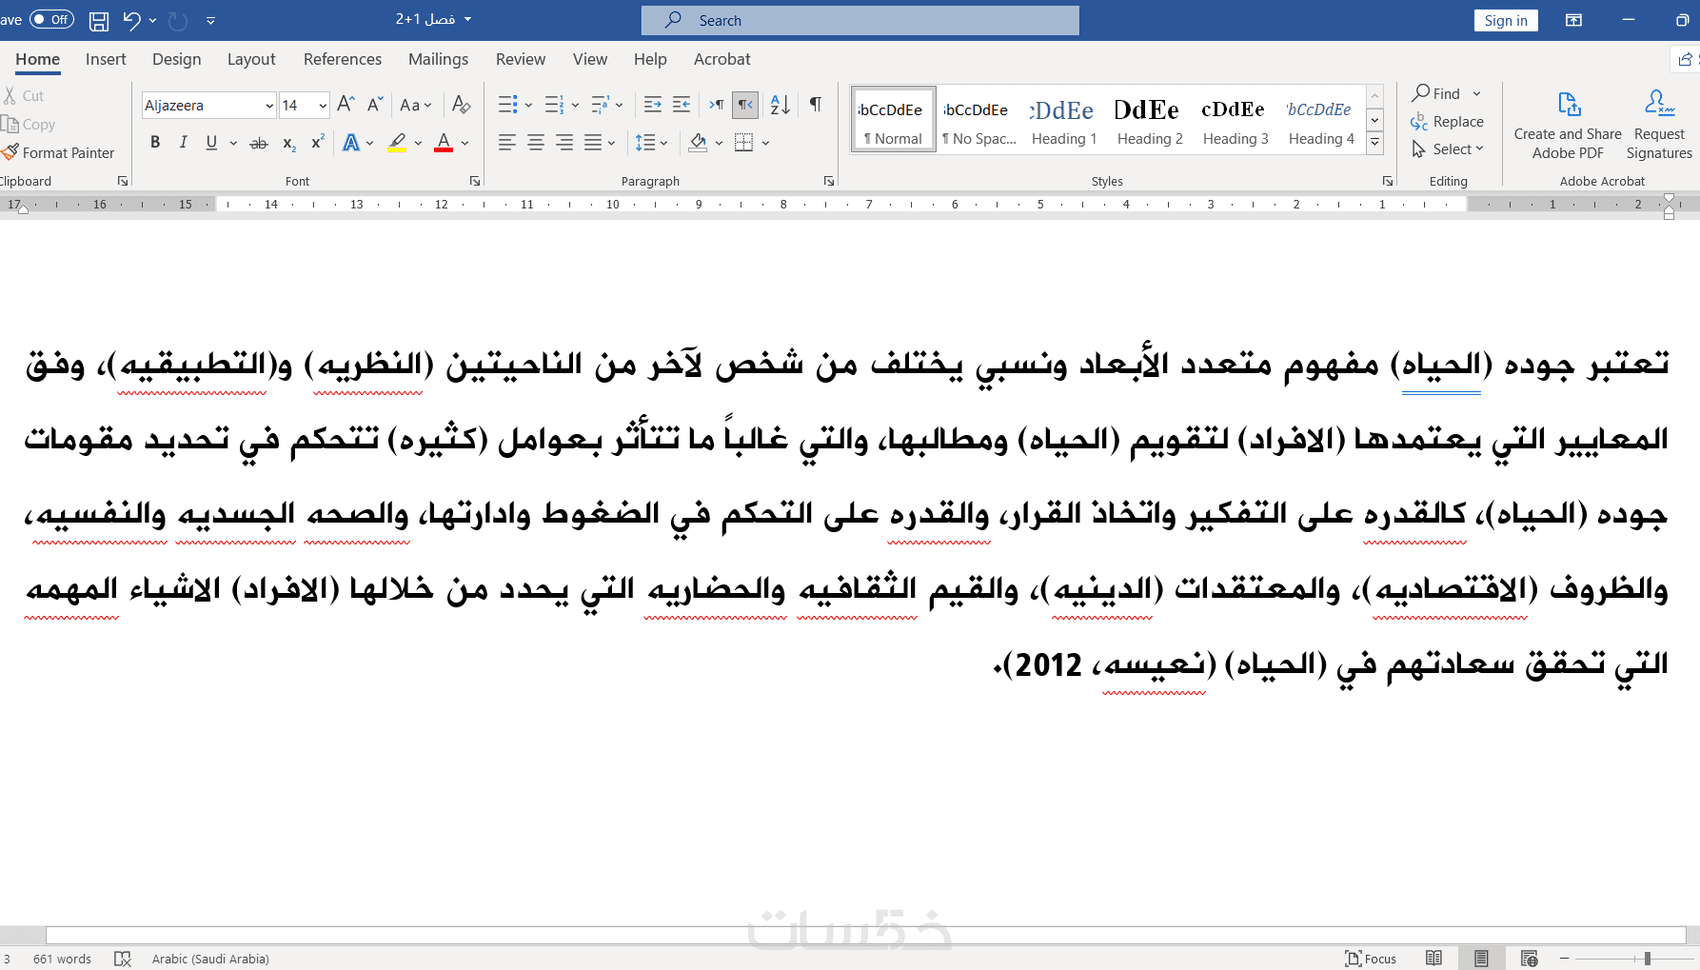Center the paragraph text
1700x970 pixels.
coord(536,143)
